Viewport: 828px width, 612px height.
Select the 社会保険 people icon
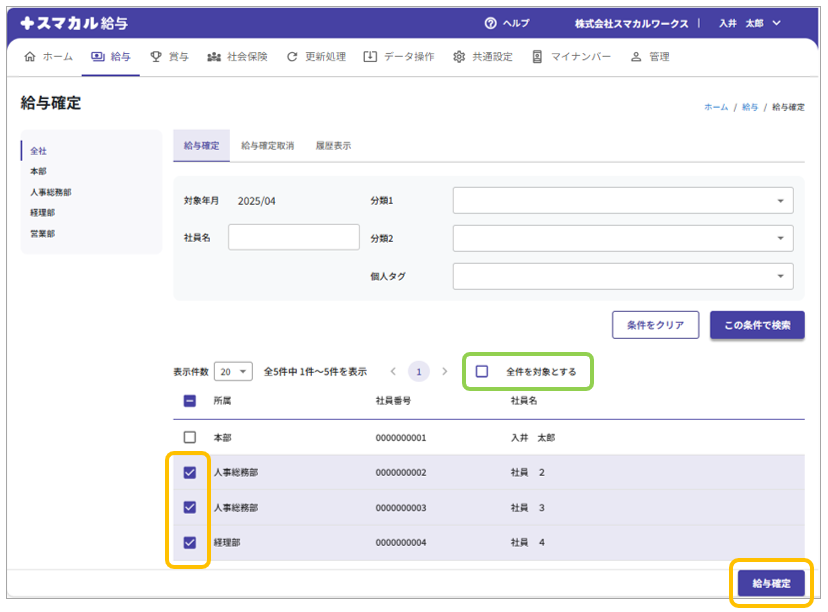[x=213, y=57]
